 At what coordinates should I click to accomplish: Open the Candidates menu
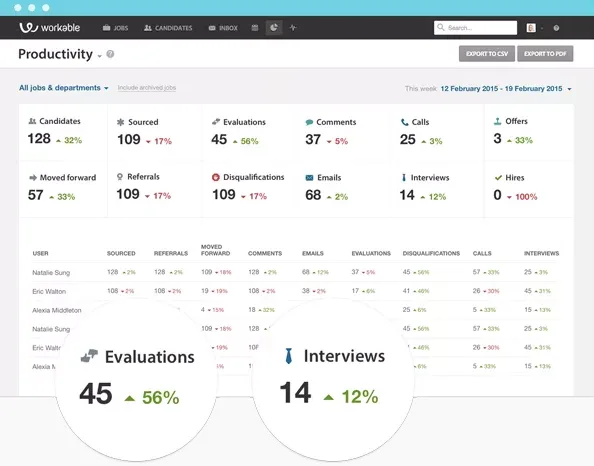[x=168, y=28]
